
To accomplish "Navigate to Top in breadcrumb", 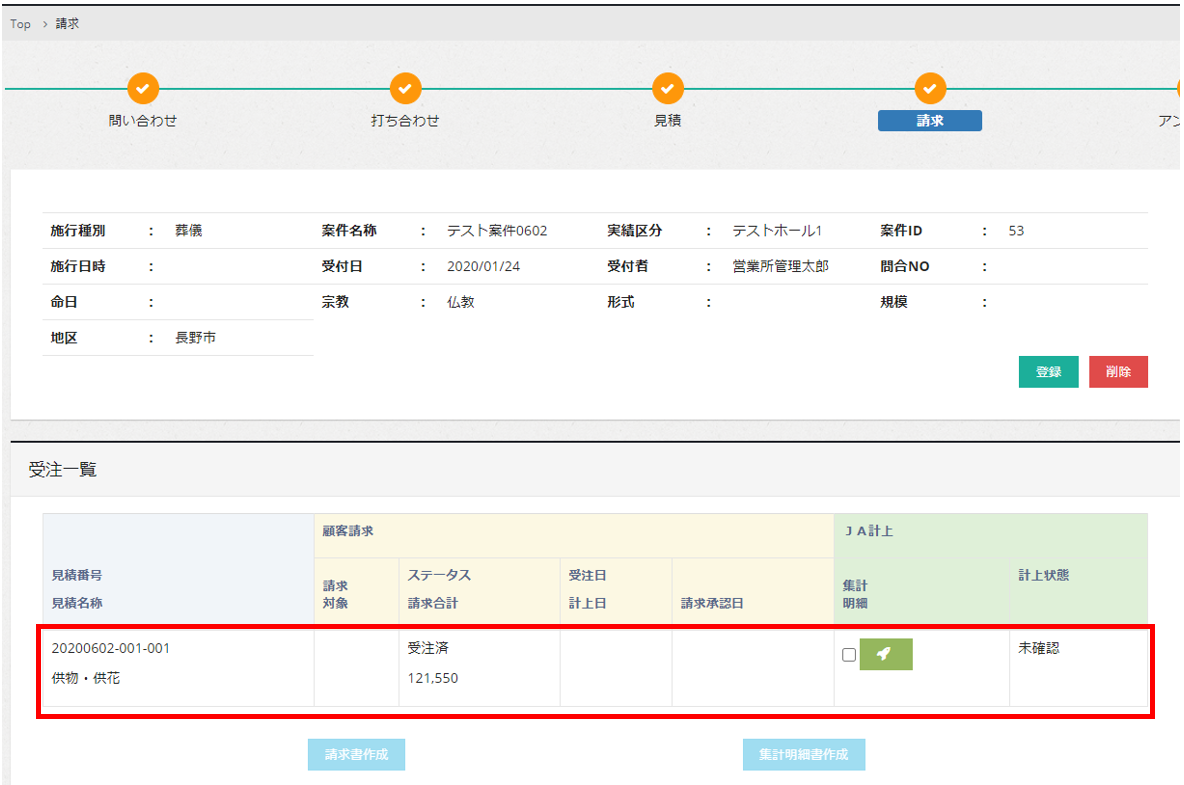I will click(x=20, y=24).
